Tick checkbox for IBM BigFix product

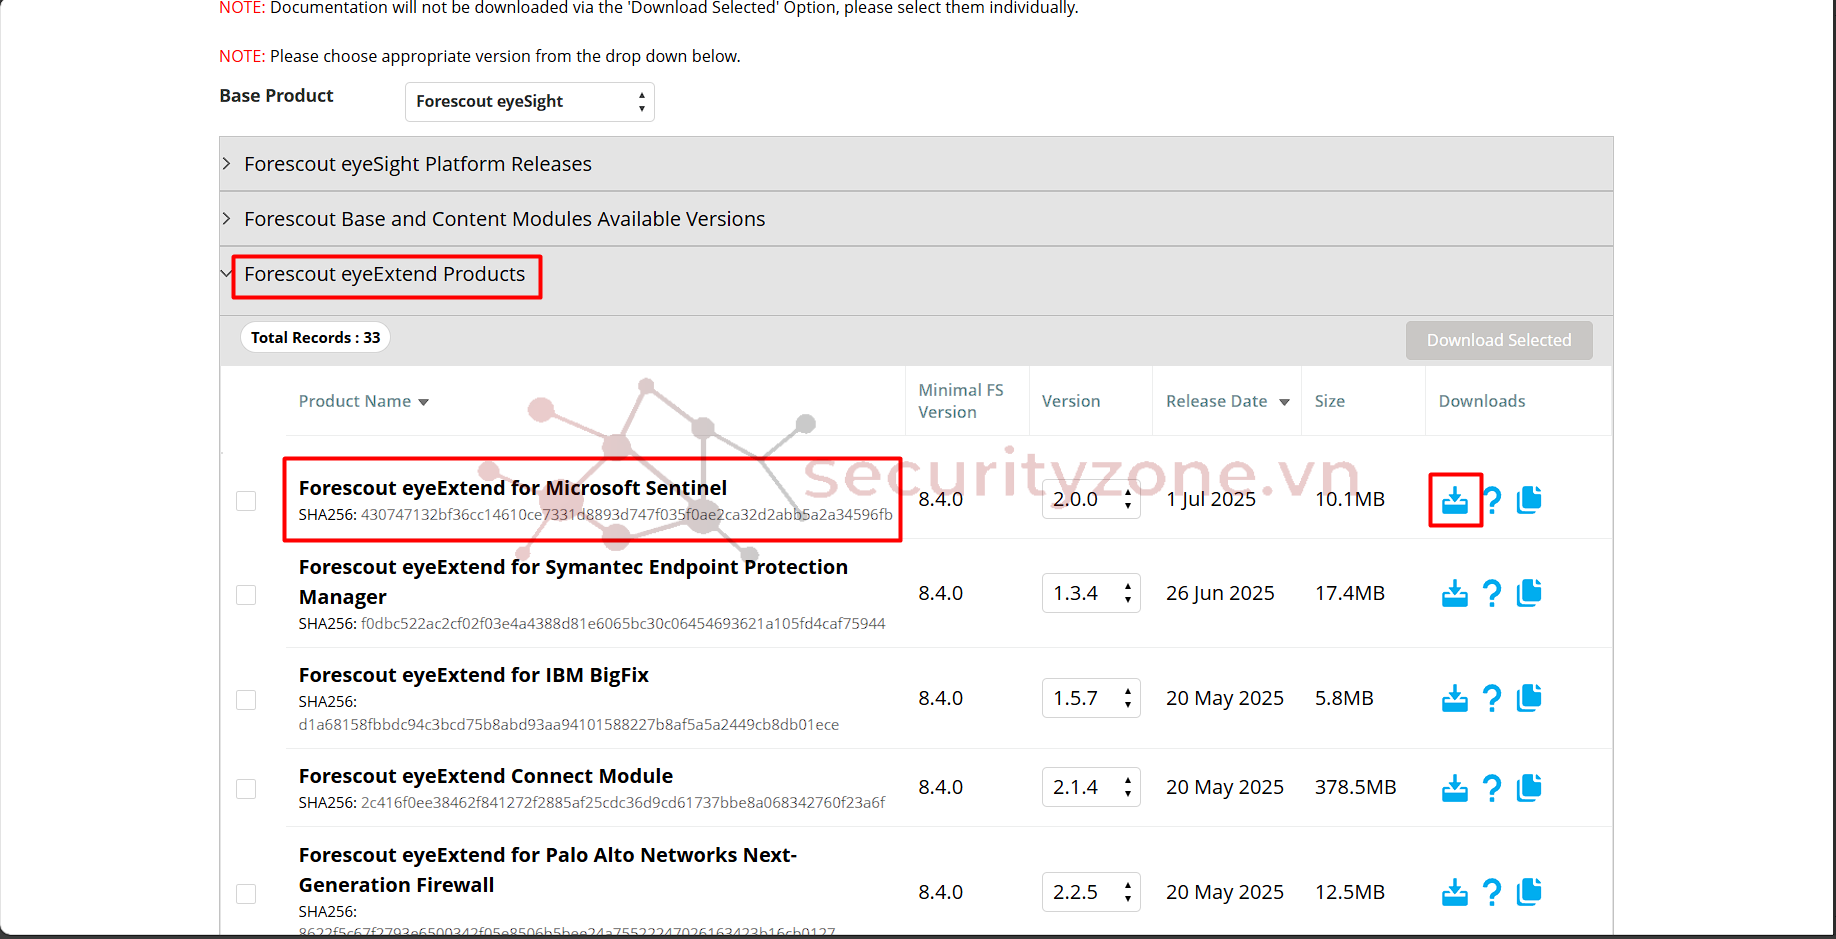246,700
